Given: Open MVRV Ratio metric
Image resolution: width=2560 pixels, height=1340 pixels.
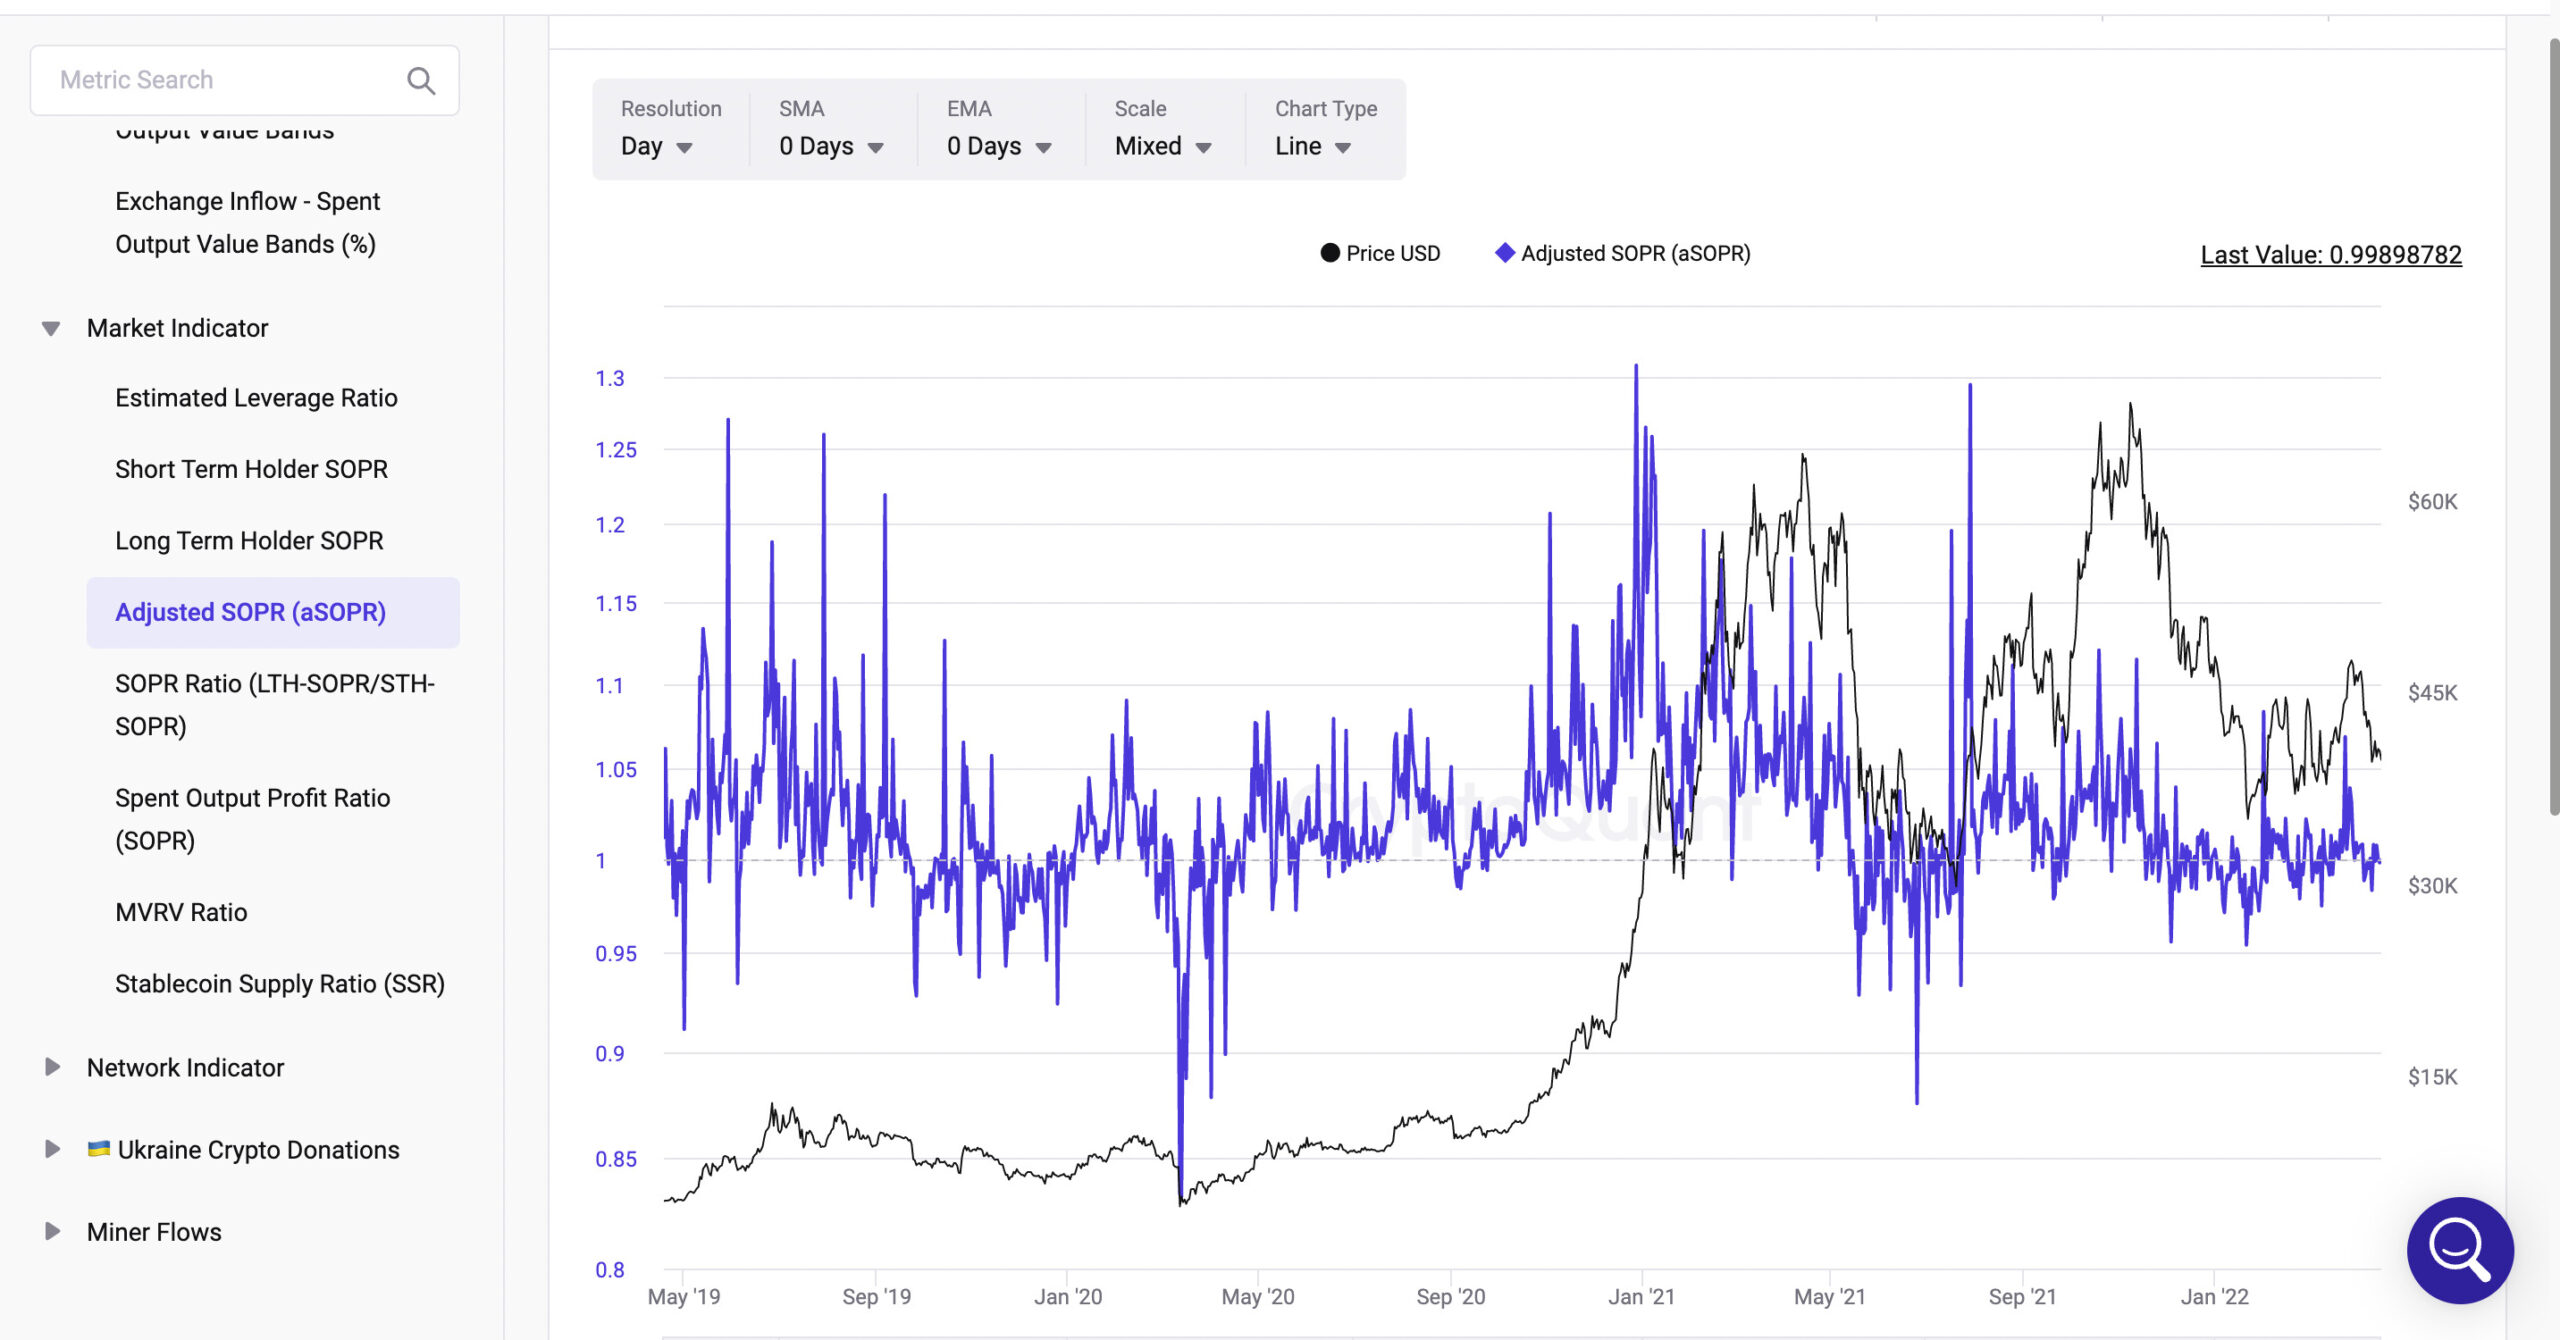Looking at the screenshot, I should pos(181,912).
